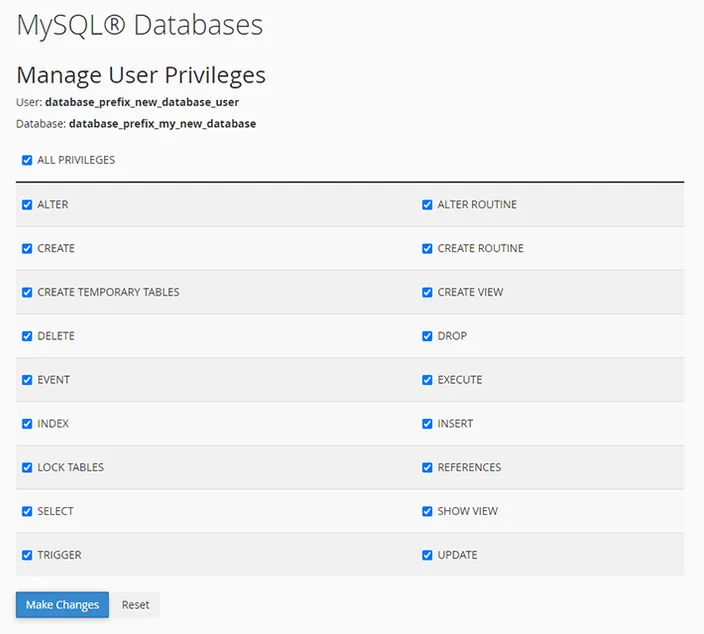Uncheck the CREATE ROUTINE checkbox
The width and height of the screenshot is (704, 634).
[x=427, y=248]
